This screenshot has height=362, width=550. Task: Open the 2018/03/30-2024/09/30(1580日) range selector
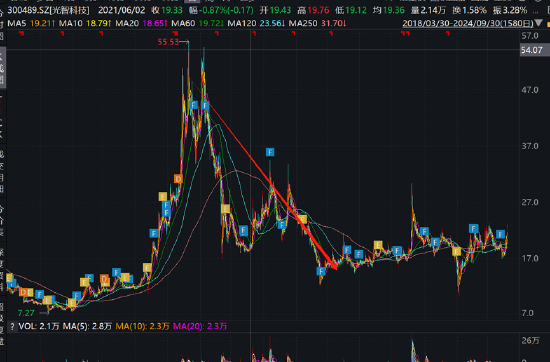click(x=468, y=24)
